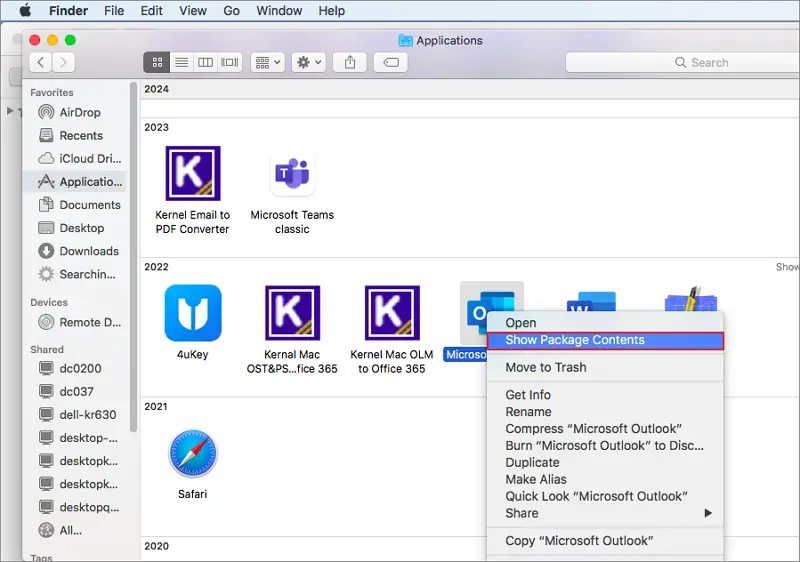Image resolution: width=800 pixels, height=562 pixels.
Task: Choose Get Info from context menu
Action: [x=605, y=395]
